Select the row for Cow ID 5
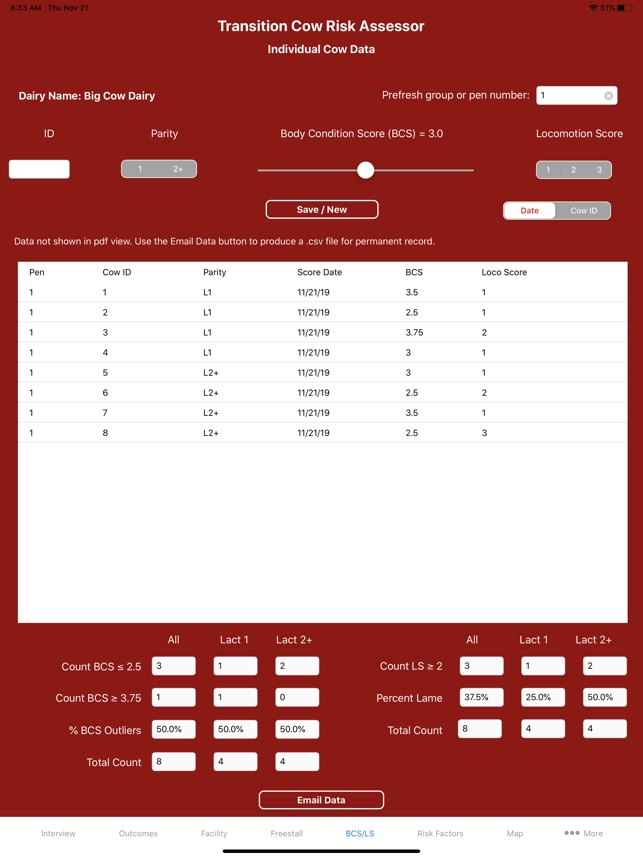 (323, 373)
